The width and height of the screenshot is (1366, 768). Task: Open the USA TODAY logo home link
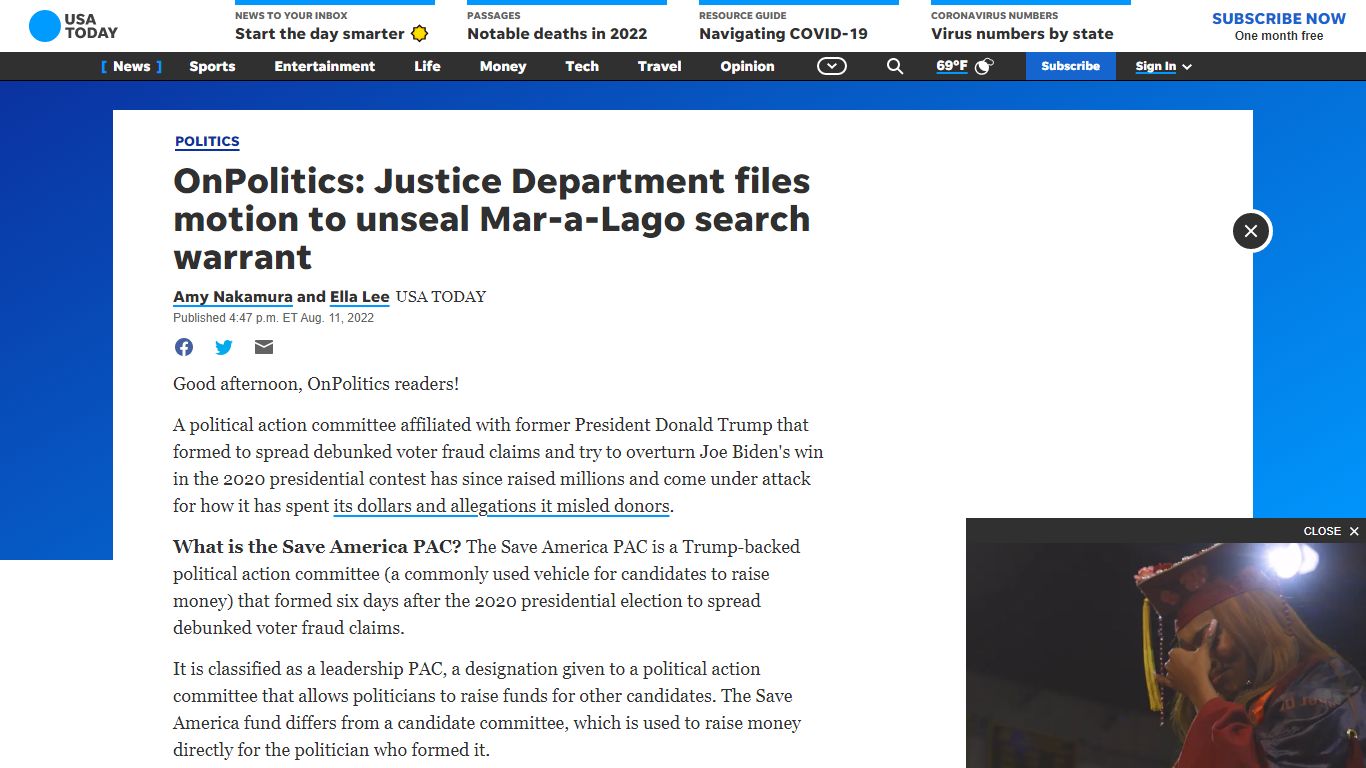(x=73, y=26)
